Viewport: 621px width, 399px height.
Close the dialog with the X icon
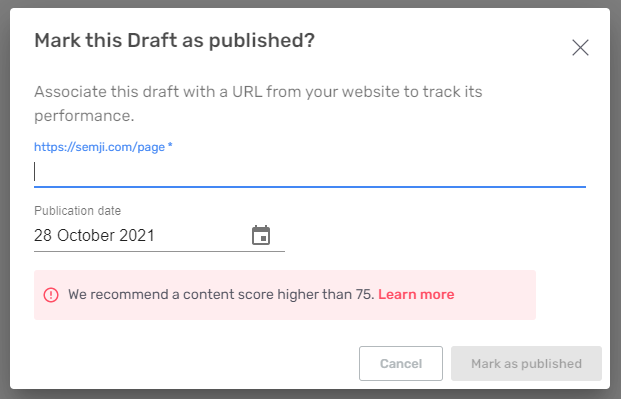580,48
